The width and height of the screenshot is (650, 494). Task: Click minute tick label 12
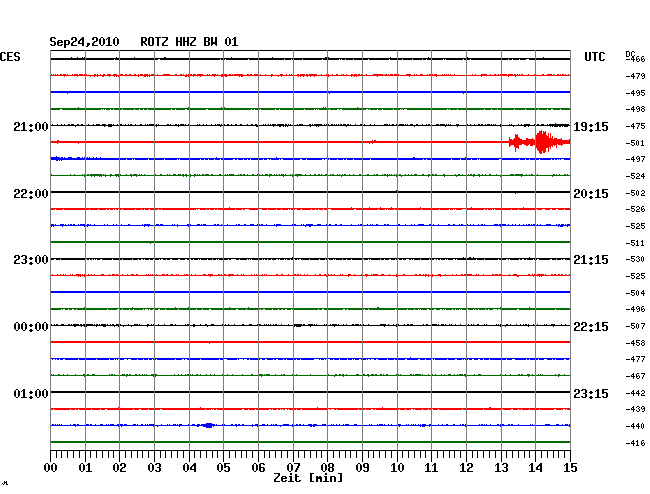466,468
